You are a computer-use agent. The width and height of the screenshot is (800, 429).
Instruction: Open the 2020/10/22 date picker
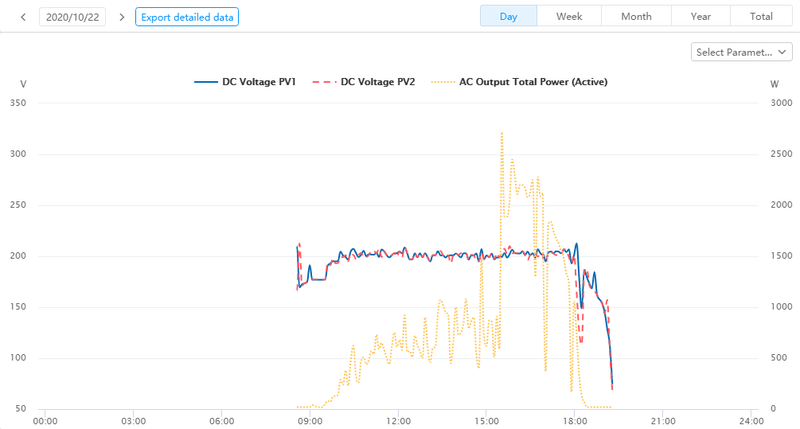point(72,17)
